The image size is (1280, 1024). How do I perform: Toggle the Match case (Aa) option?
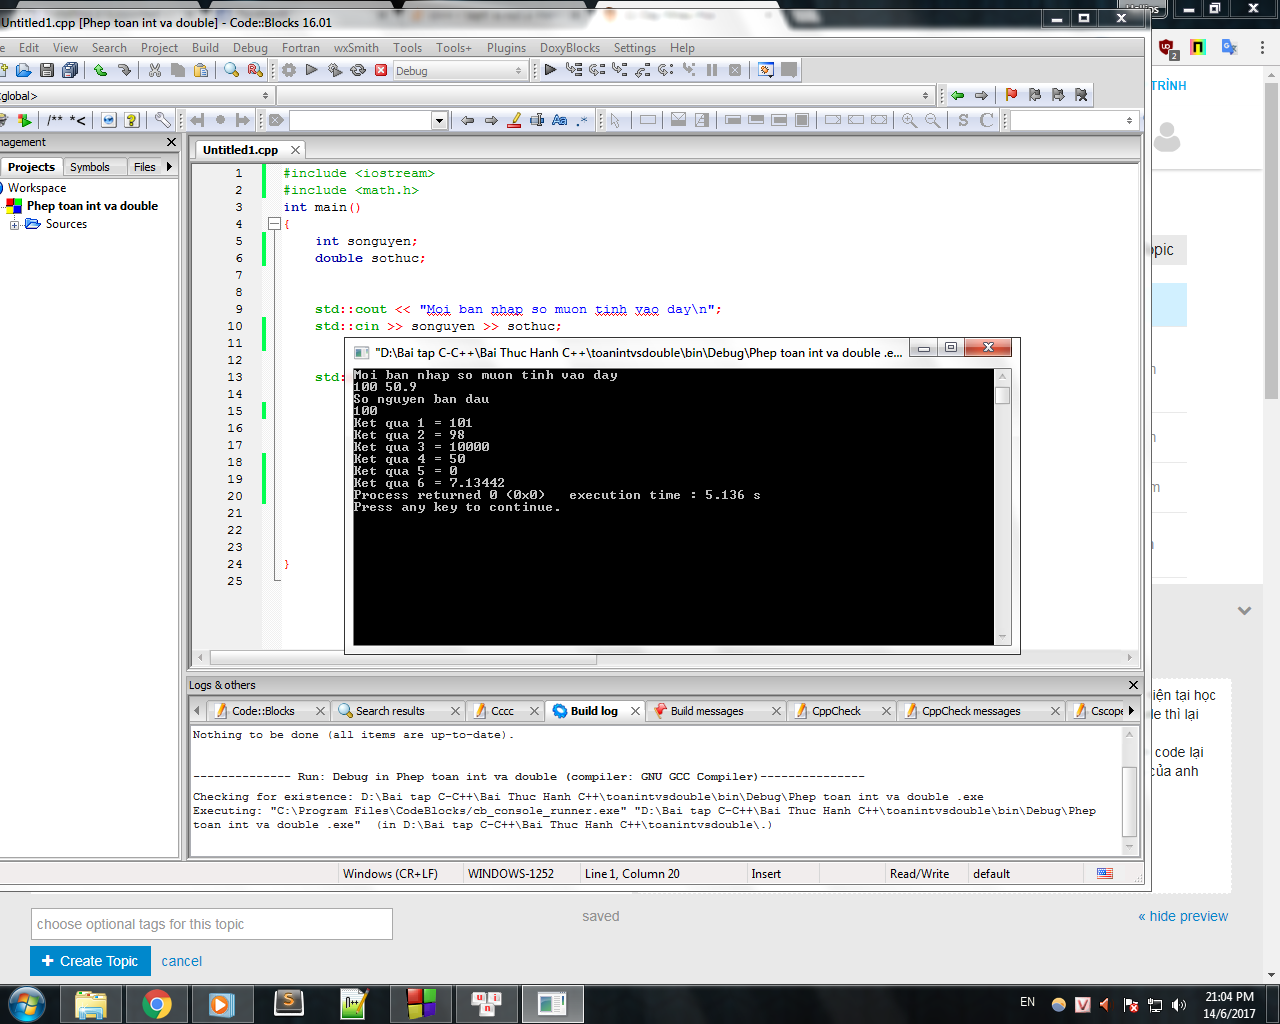point(560,120)
